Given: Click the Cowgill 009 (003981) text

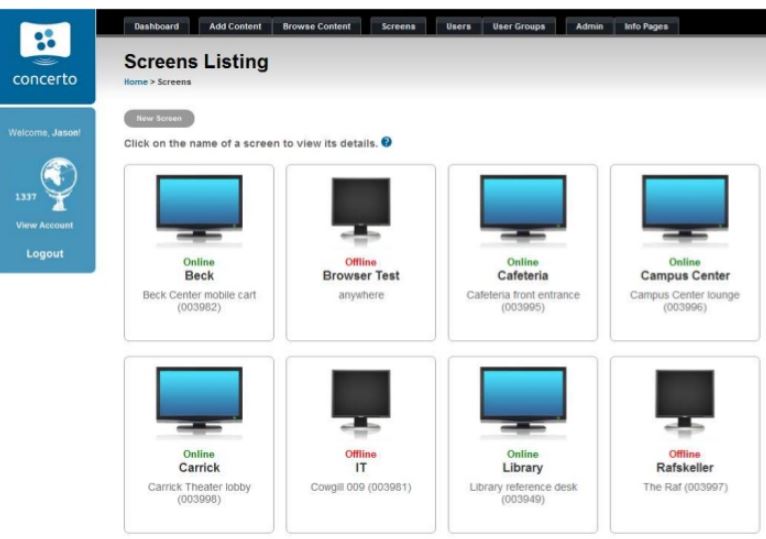Looking at the screenshot, I should point(361,487).
